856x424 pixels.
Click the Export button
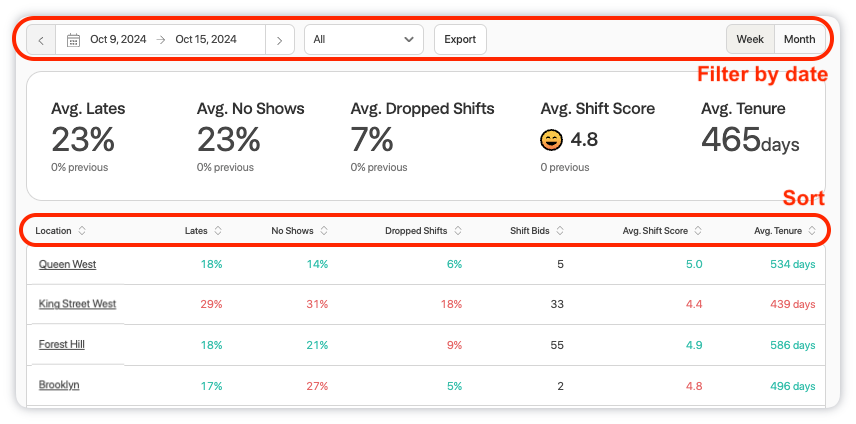click(x=460, y=40)
